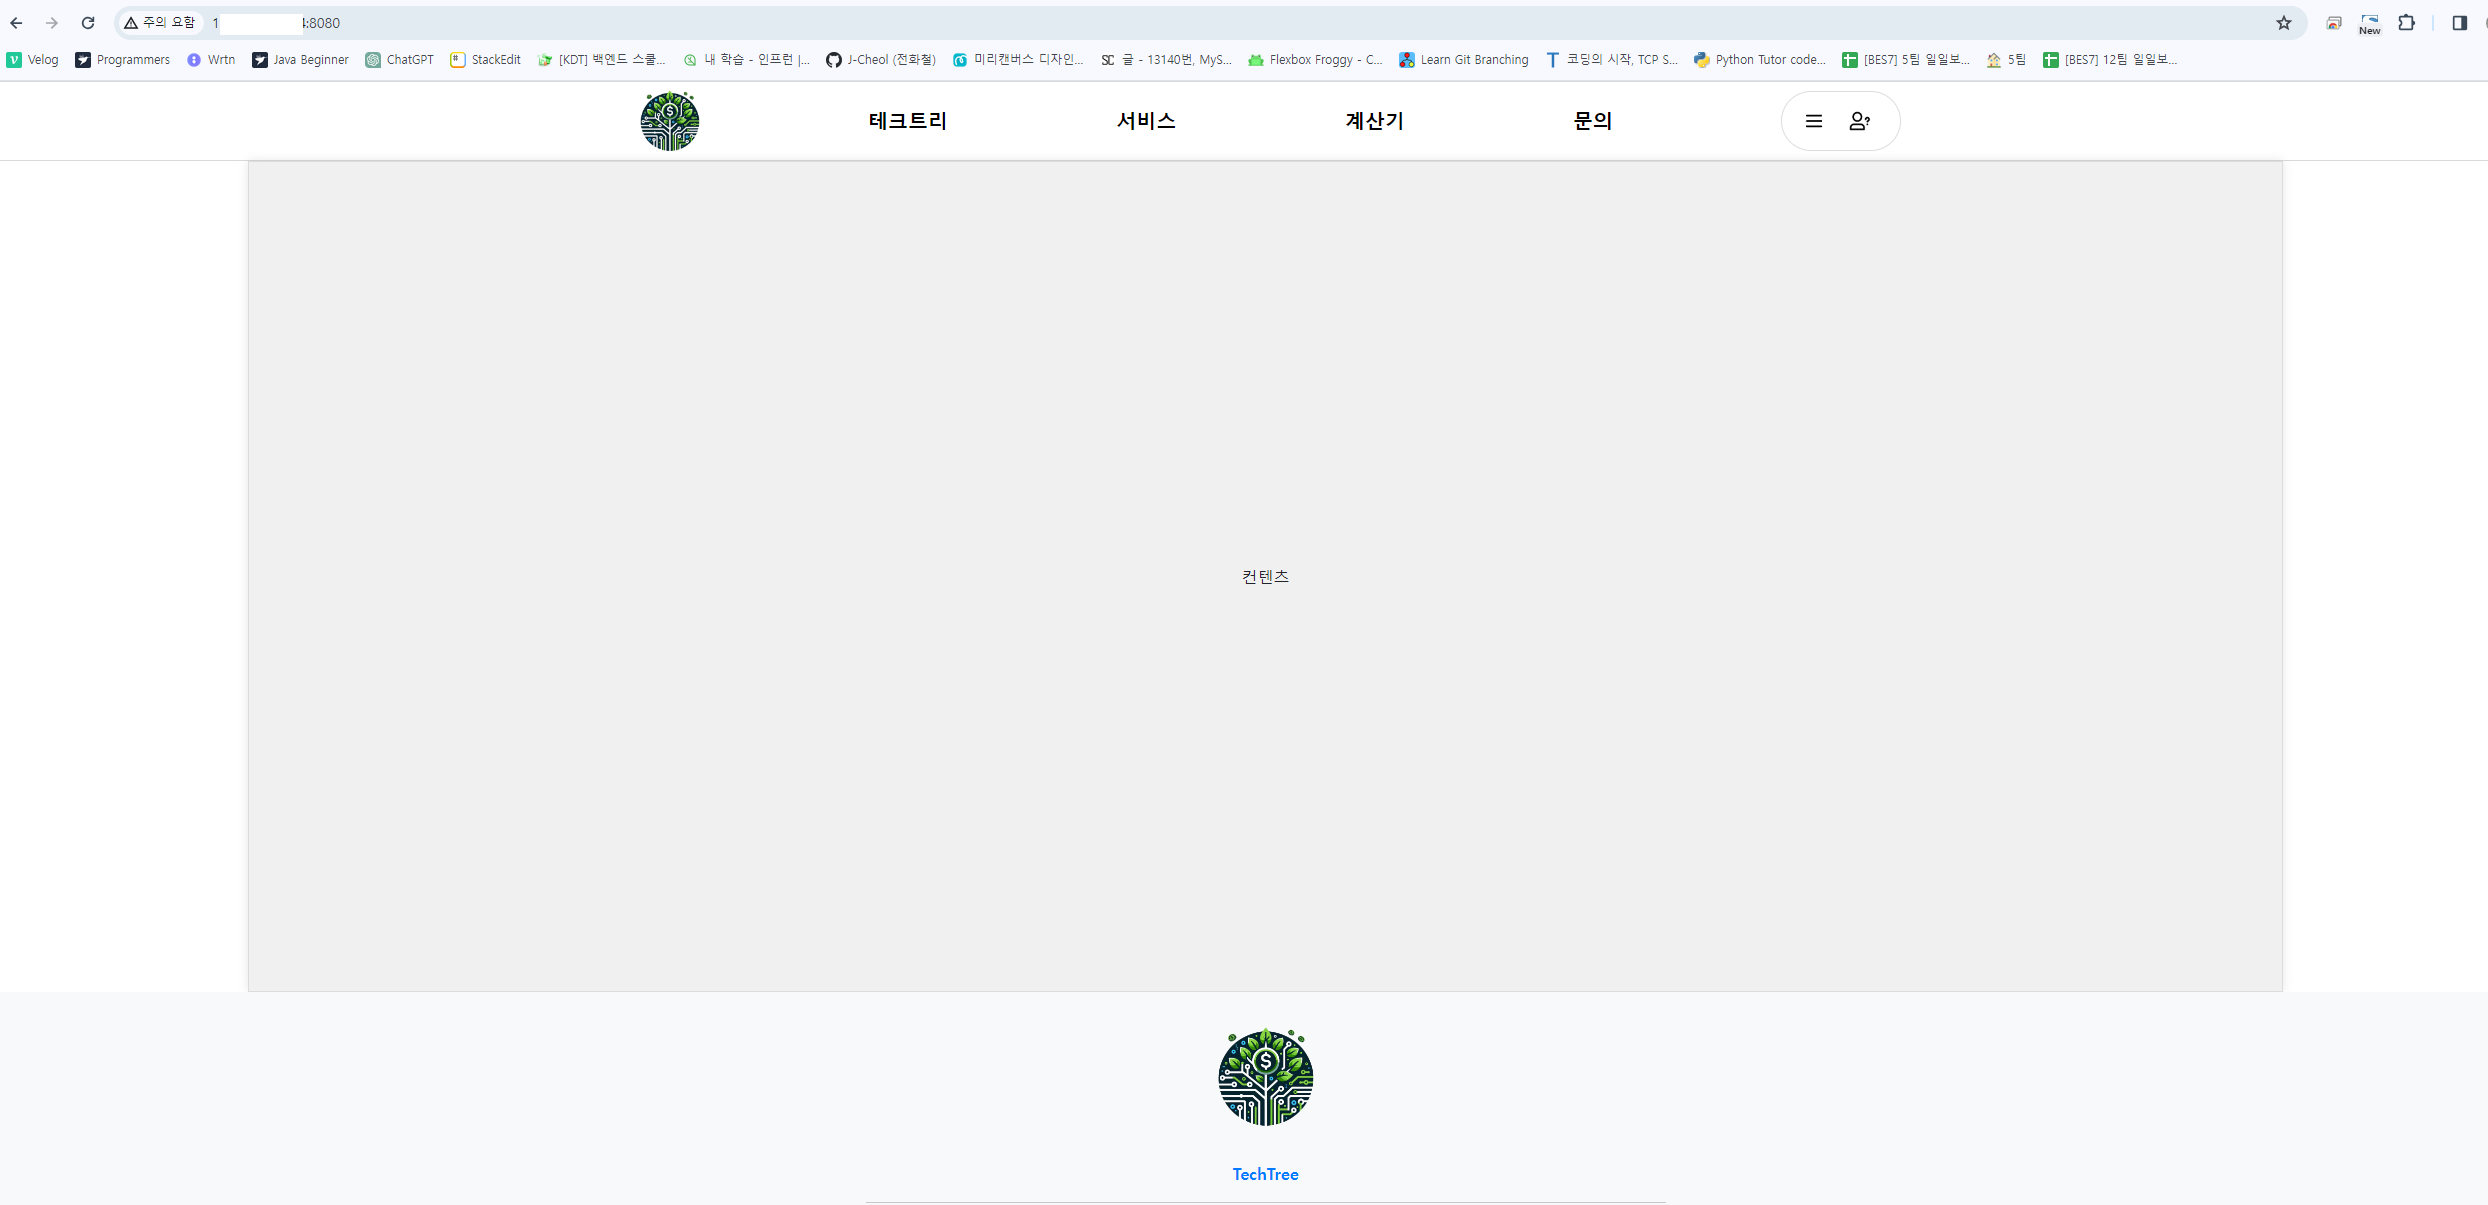This screenshot has height=1205, width=2488.
Task: Click the footer TechTree logo image
Action: pyautogui.click(x=1265, y=1078)
